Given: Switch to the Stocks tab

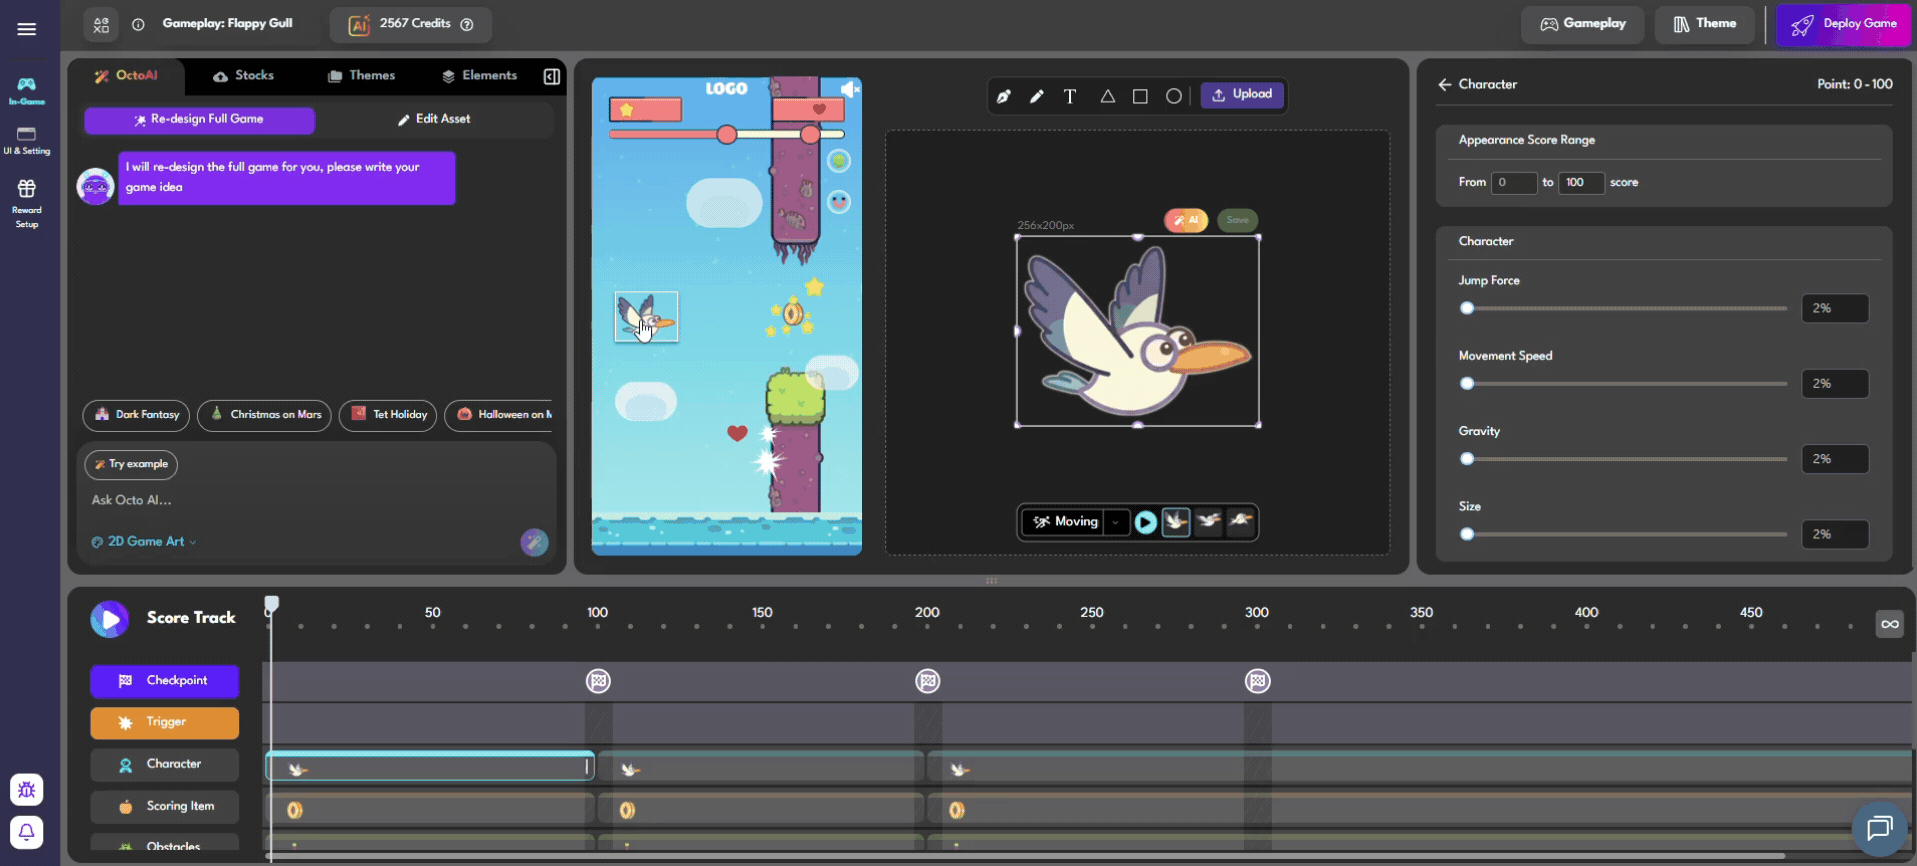Looking at the screenshot, I should click(x=243, y=76).
